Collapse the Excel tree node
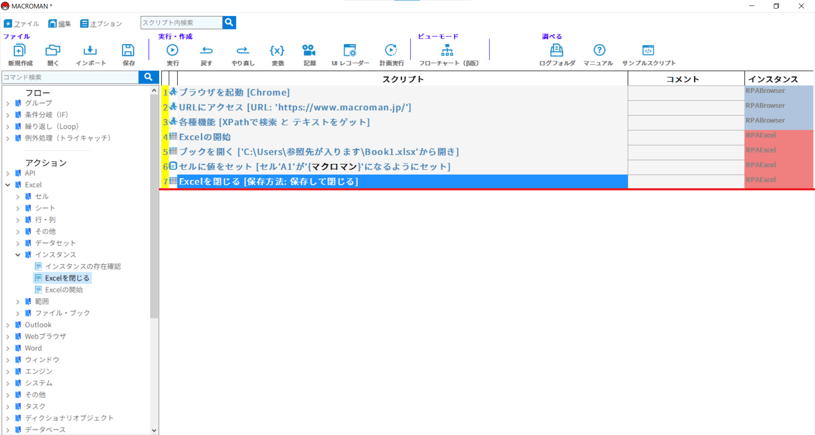The image size is (815, 435). point(8,185)
